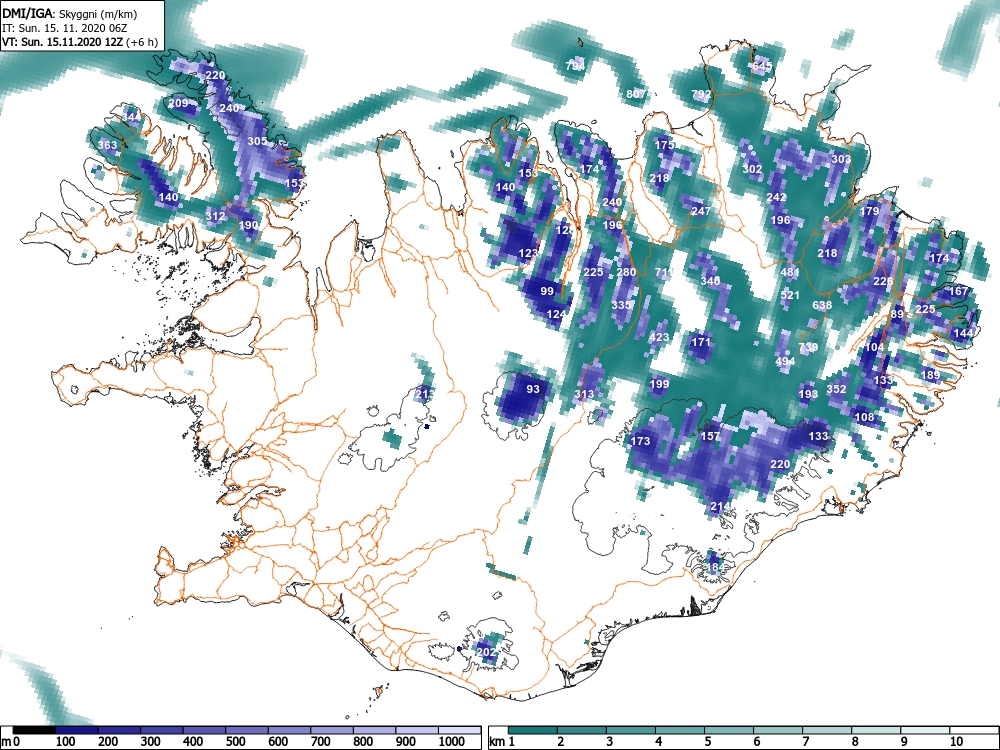
Task: Click the '1000' label in the metre legend
Action: pos(452,741)
